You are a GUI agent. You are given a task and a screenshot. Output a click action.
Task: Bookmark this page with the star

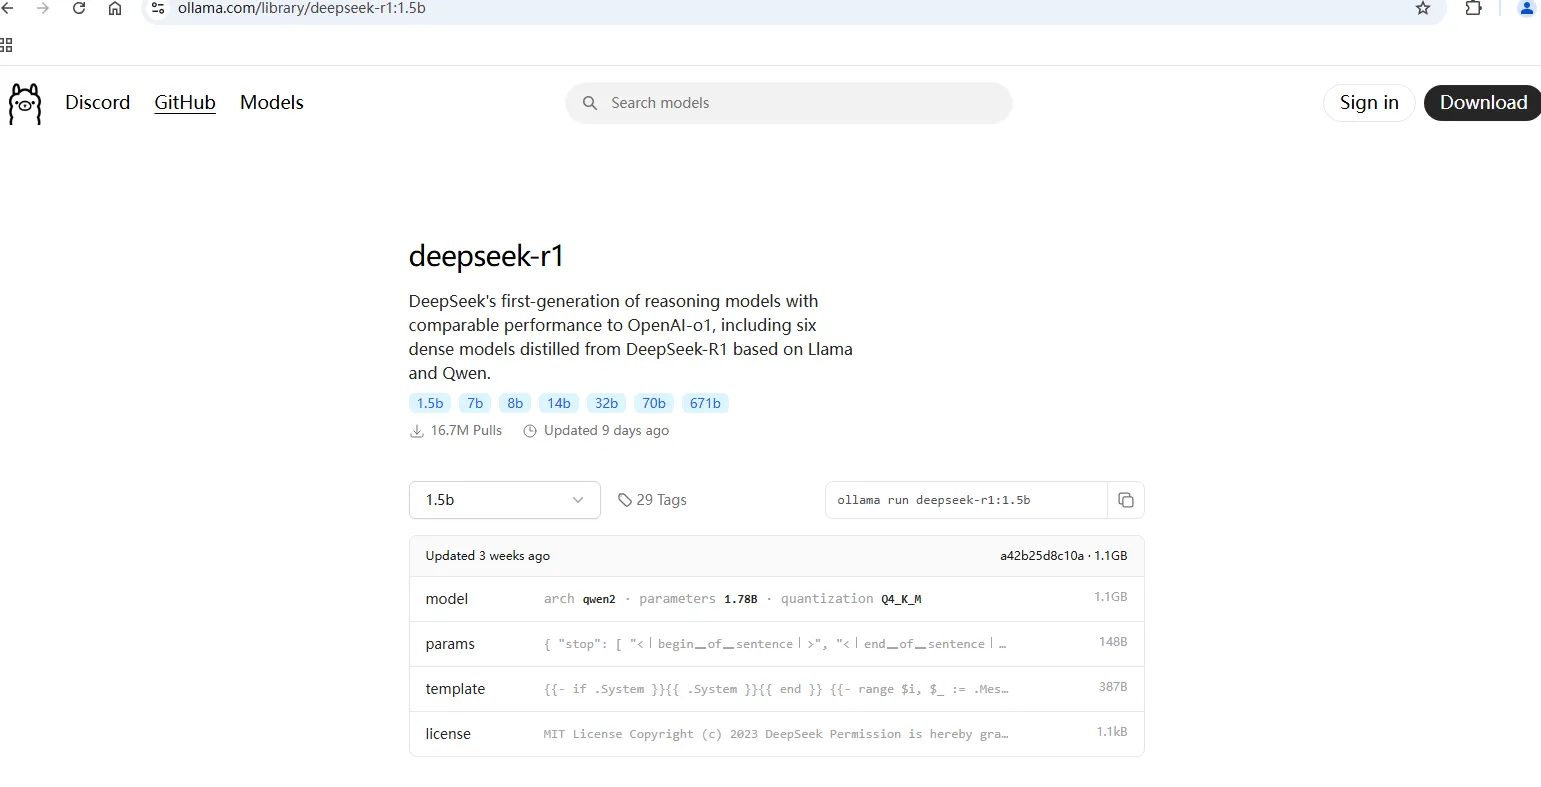pos(1423,8)
